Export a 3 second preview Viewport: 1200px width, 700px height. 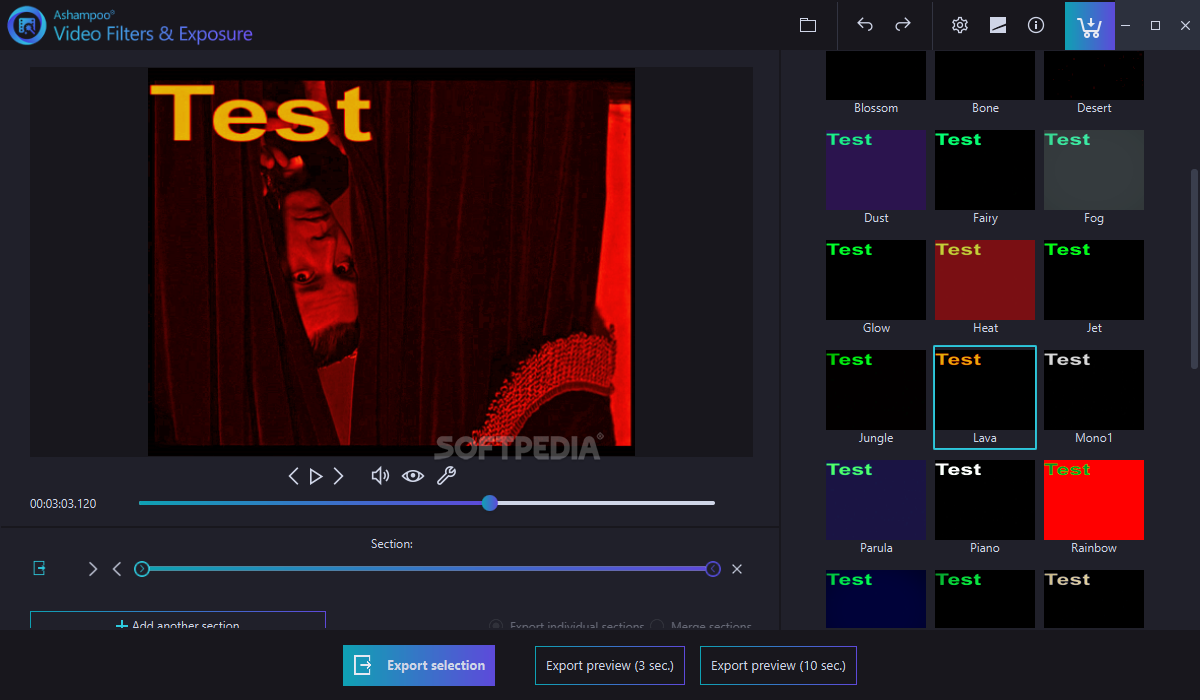(x=610, y=665)
